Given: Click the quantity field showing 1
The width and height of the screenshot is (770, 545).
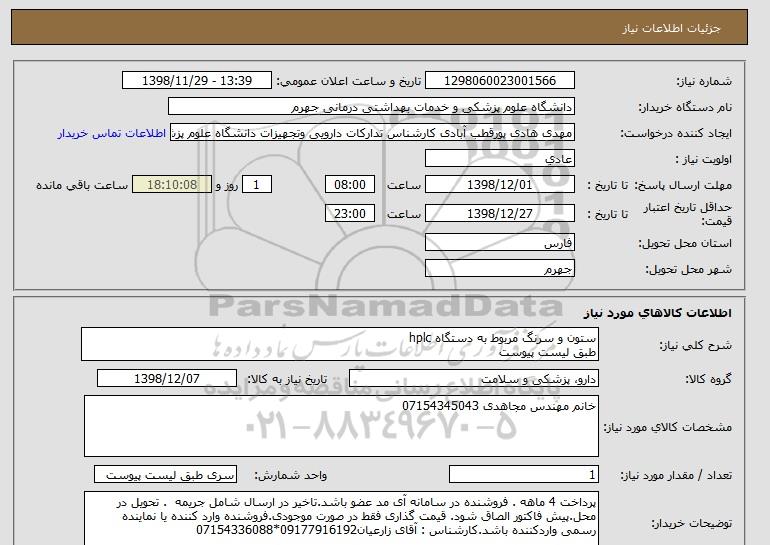Looking at the screenshot, I should point(523,474).
